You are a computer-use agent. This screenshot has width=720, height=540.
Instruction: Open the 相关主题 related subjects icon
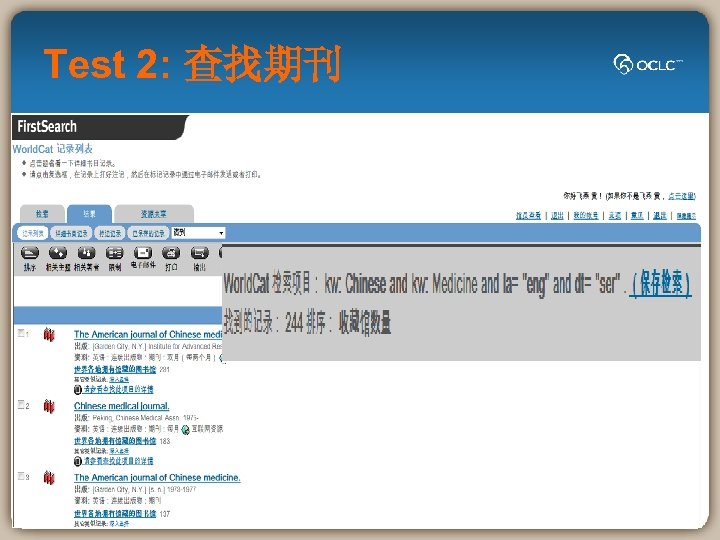pos(58,253)
